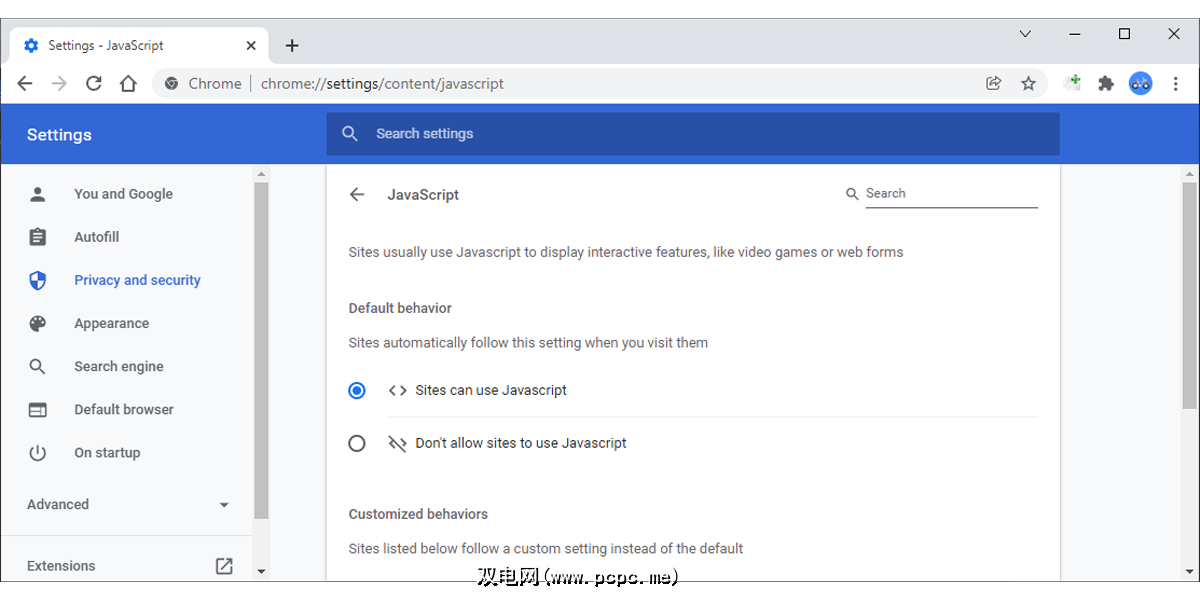This screenshot has width=1200, height=600.
Task: Click the JavaScript site search field
Action: [950, 194]
